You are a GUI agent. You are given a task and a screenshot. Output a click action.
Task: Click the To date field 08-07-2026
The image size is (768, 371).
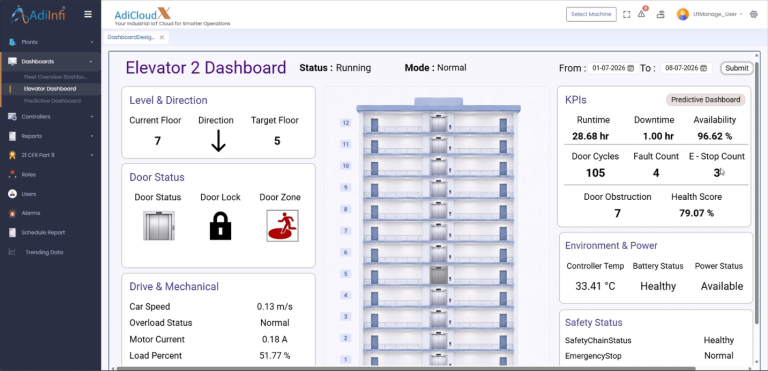point(686,68)
